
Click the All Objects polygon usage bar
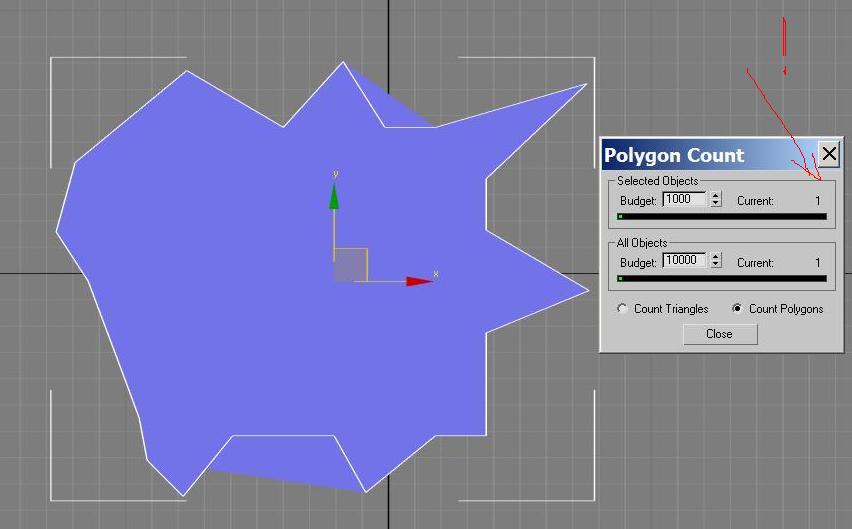pyautogui.click(x=722, y=279)
